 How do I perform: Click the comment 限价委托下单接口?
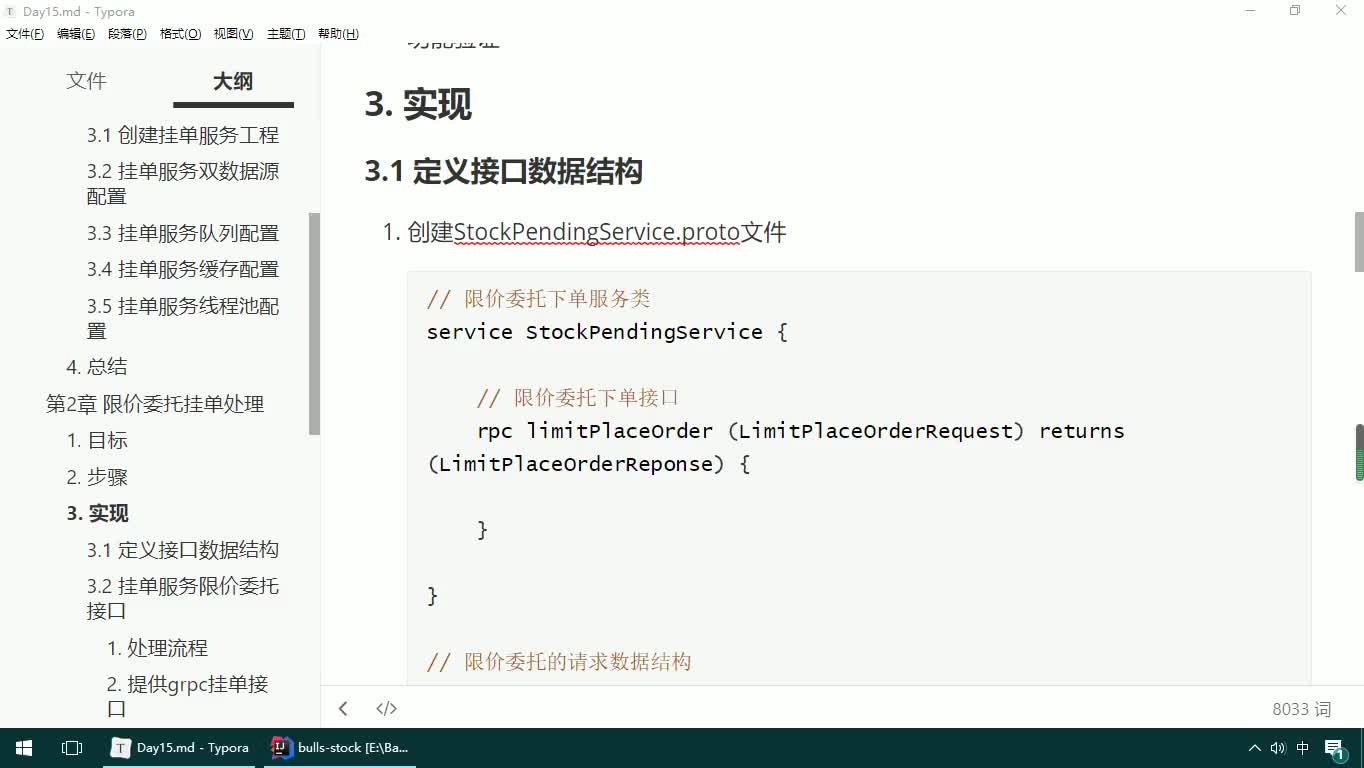click(578, 398)
